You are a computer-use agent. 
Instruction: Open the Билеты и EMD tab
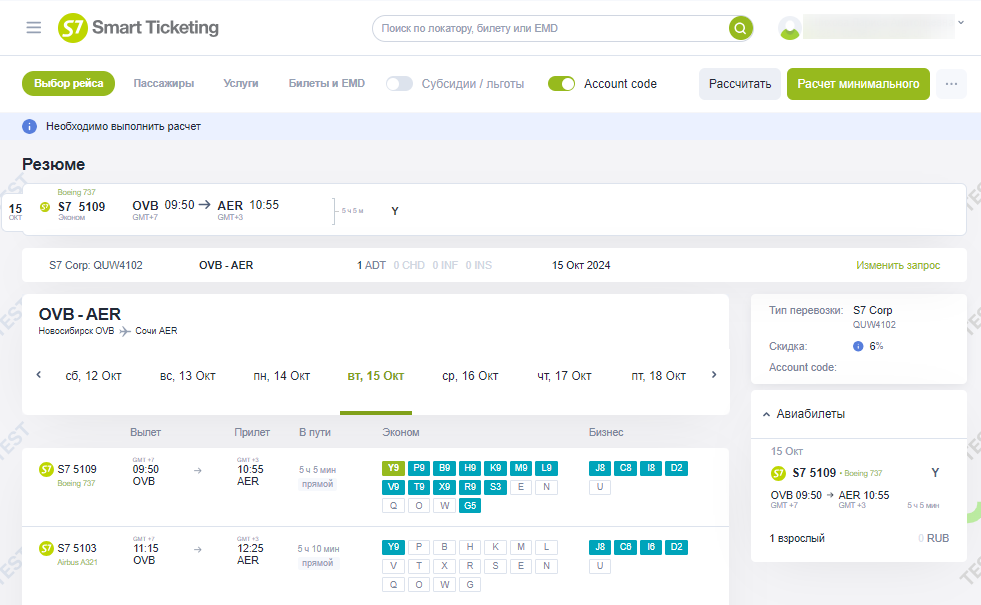coord(327,83)
